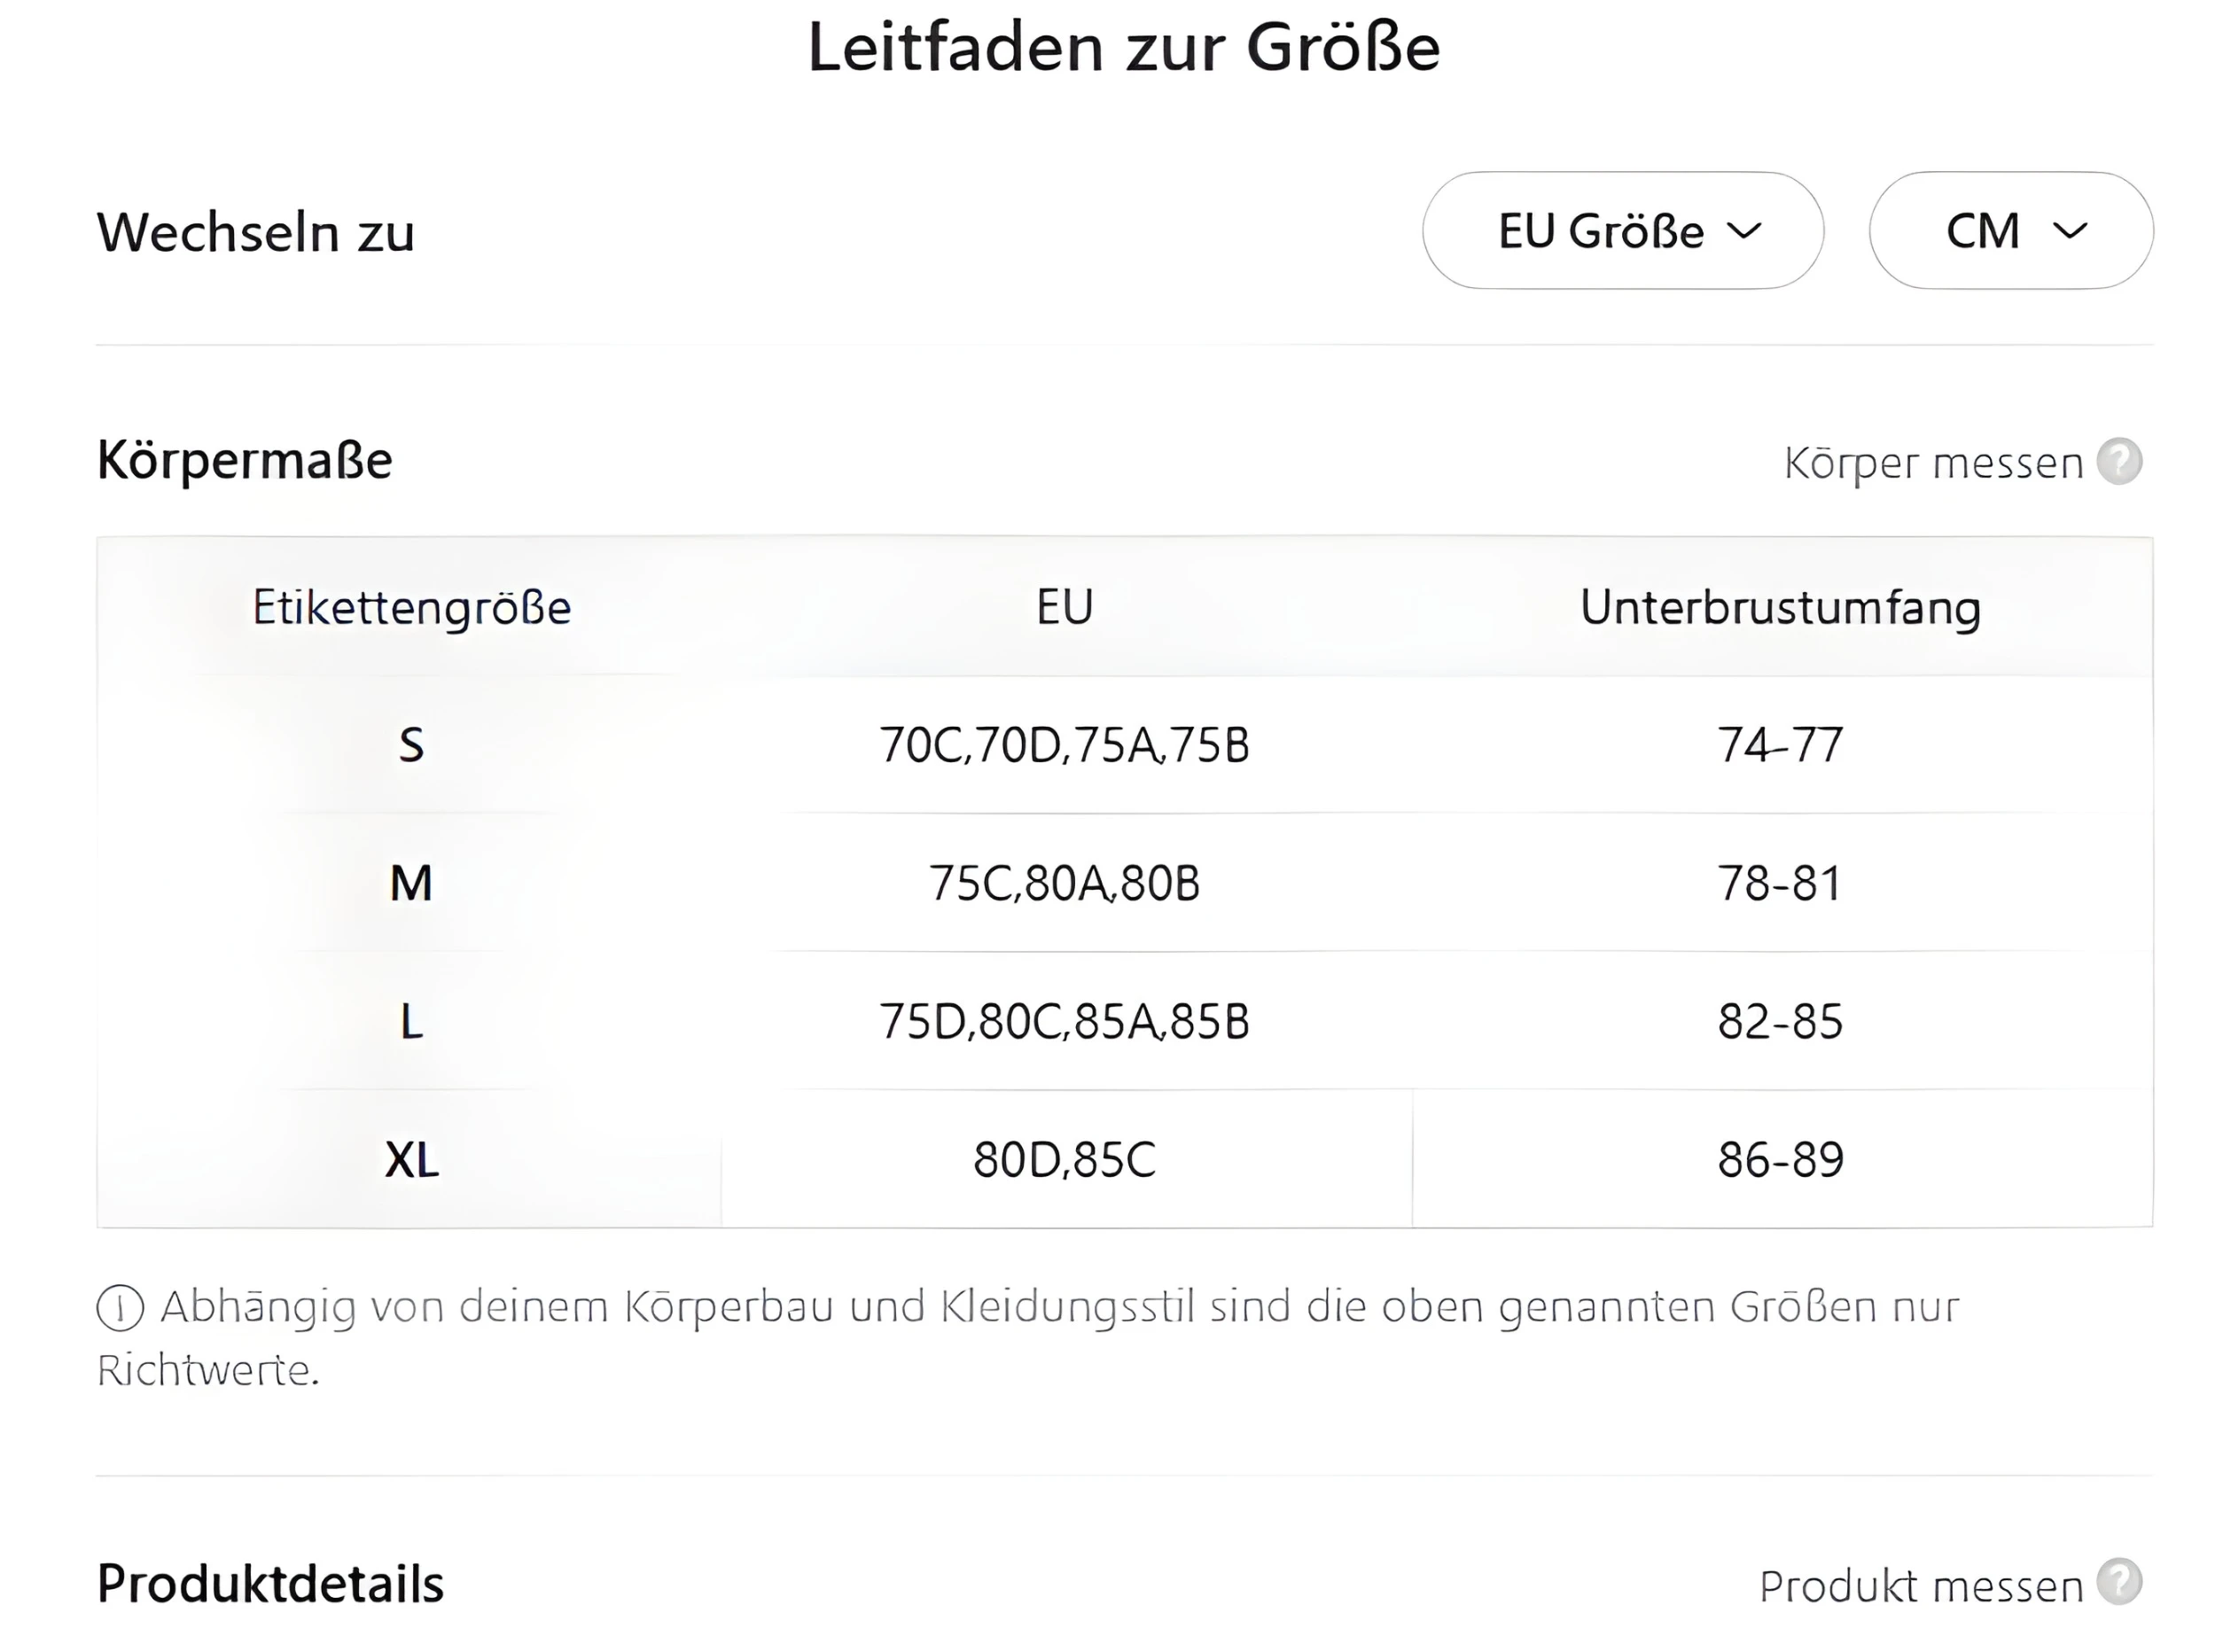
Task: Click the help icon next to Produkt messen
Action: [2119, 1582]
